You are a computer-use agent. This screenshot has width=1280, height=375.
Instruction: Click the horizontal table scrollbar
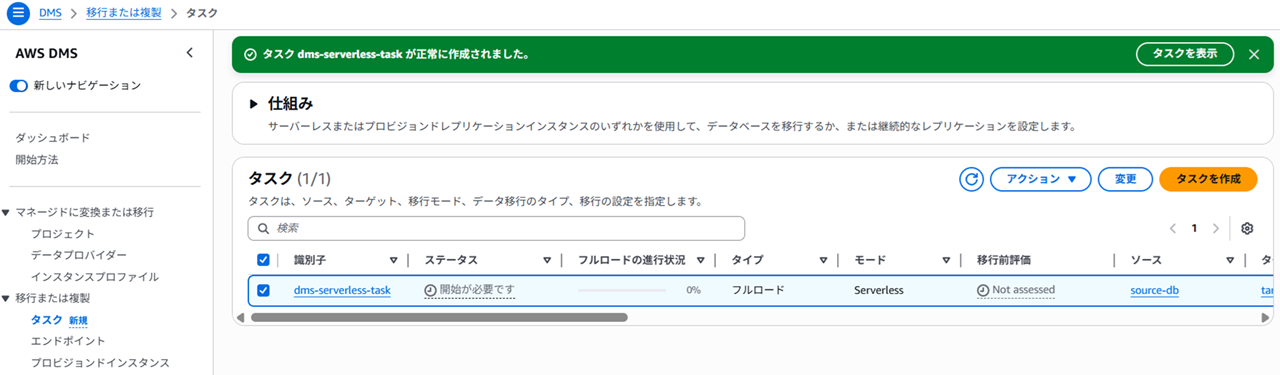439,317
